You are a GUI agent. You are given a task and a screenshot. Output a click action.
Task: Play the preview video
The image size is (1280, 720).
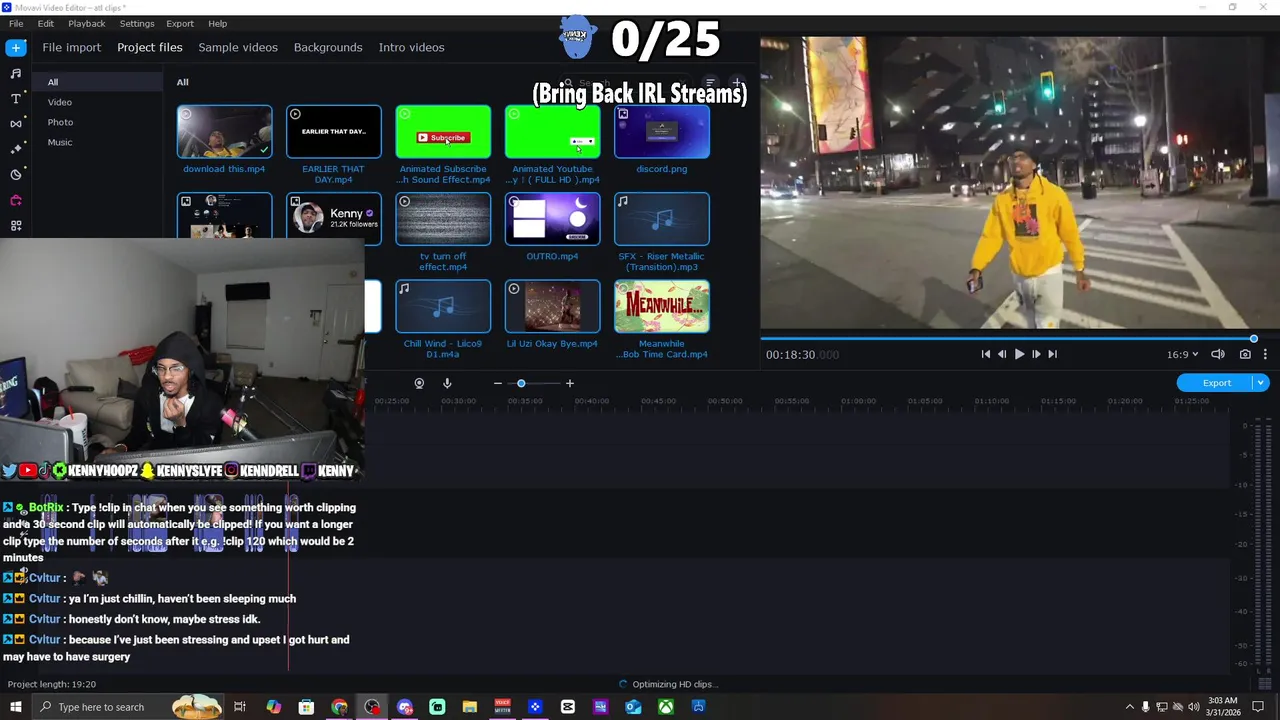click(x=1019, y=354)
